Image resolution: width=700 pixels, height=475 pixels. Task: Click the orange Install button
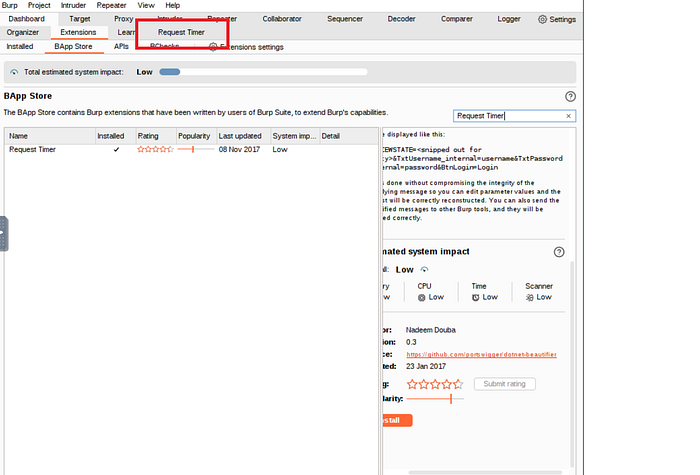[x=397, y=420]
